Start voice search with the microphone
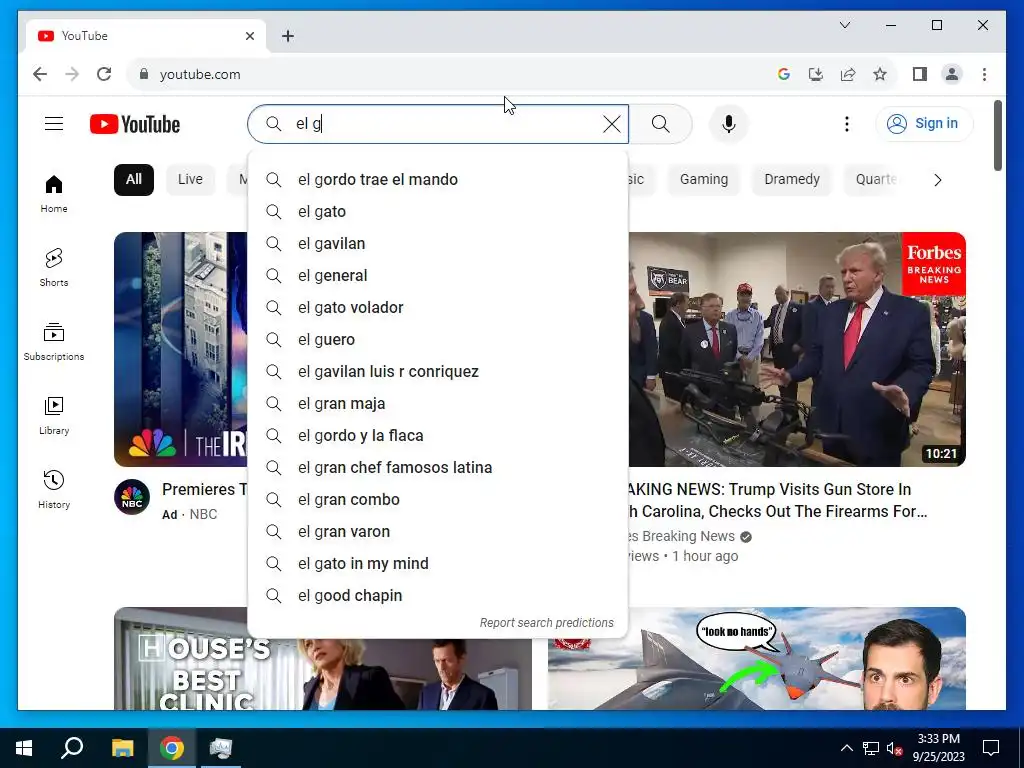 point(729,124)
